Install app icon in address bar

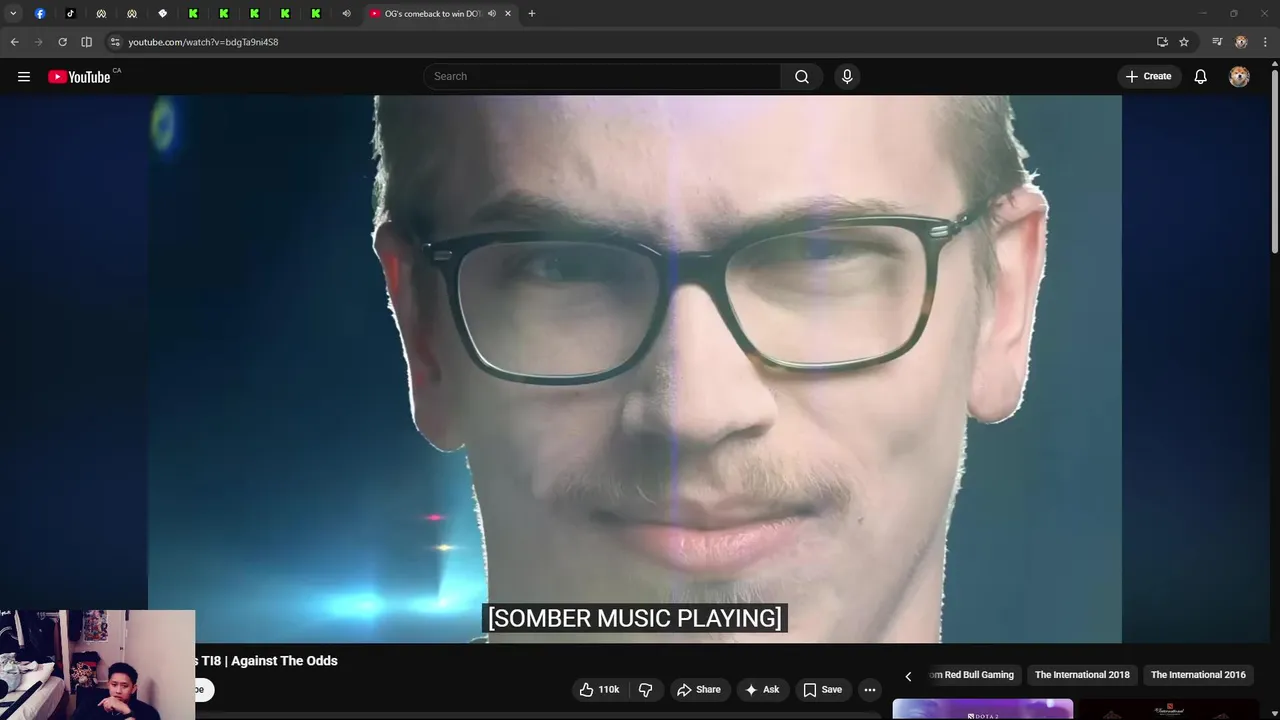coord(1162,42)
